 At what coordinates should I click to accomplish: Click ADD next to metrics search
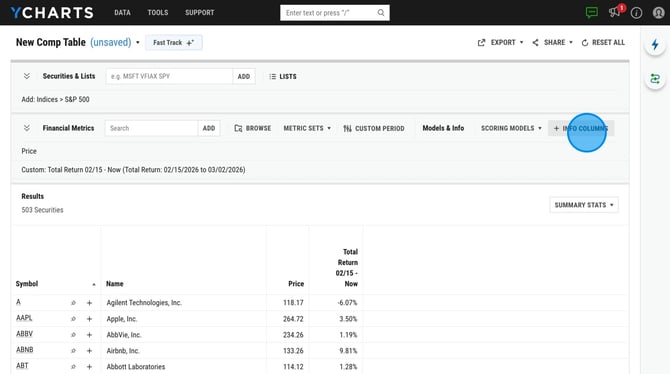pyautogui.click(x=209, y=128)
